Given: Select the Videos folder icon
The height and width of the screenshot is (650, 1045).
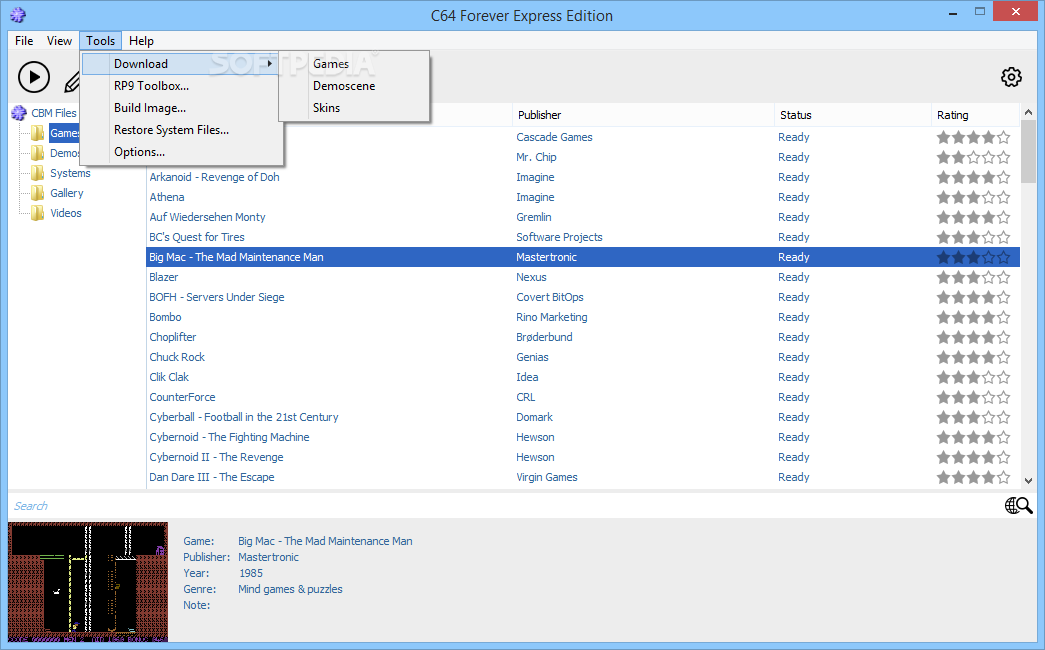Looking at the screenshot, I should (38, 213).
